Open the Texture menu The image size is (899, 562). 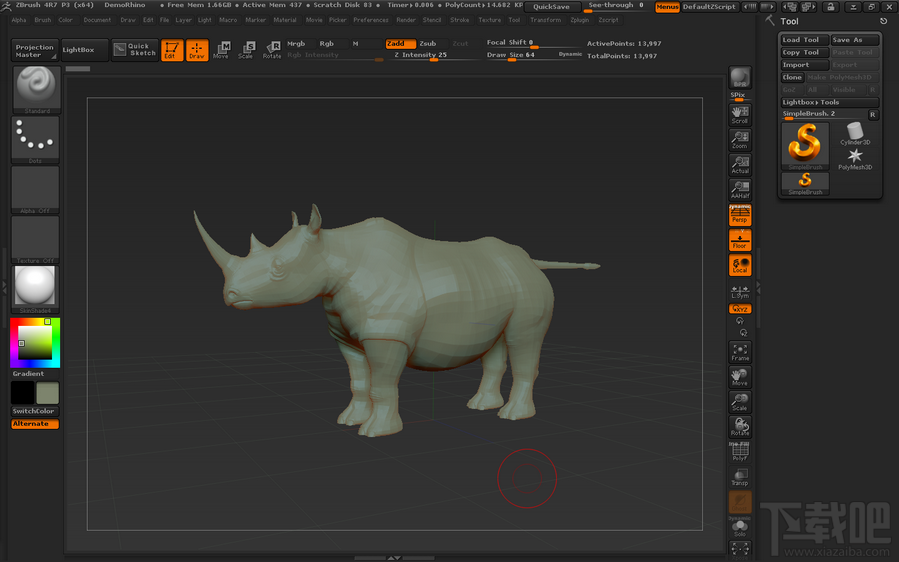(489, 20)
